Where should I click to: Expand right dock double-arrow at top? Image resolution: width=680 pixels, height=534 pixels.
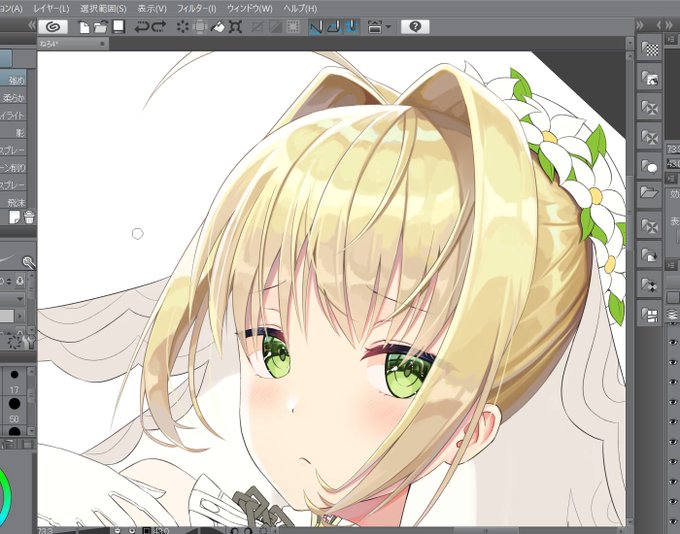click(x=640, y=26)
